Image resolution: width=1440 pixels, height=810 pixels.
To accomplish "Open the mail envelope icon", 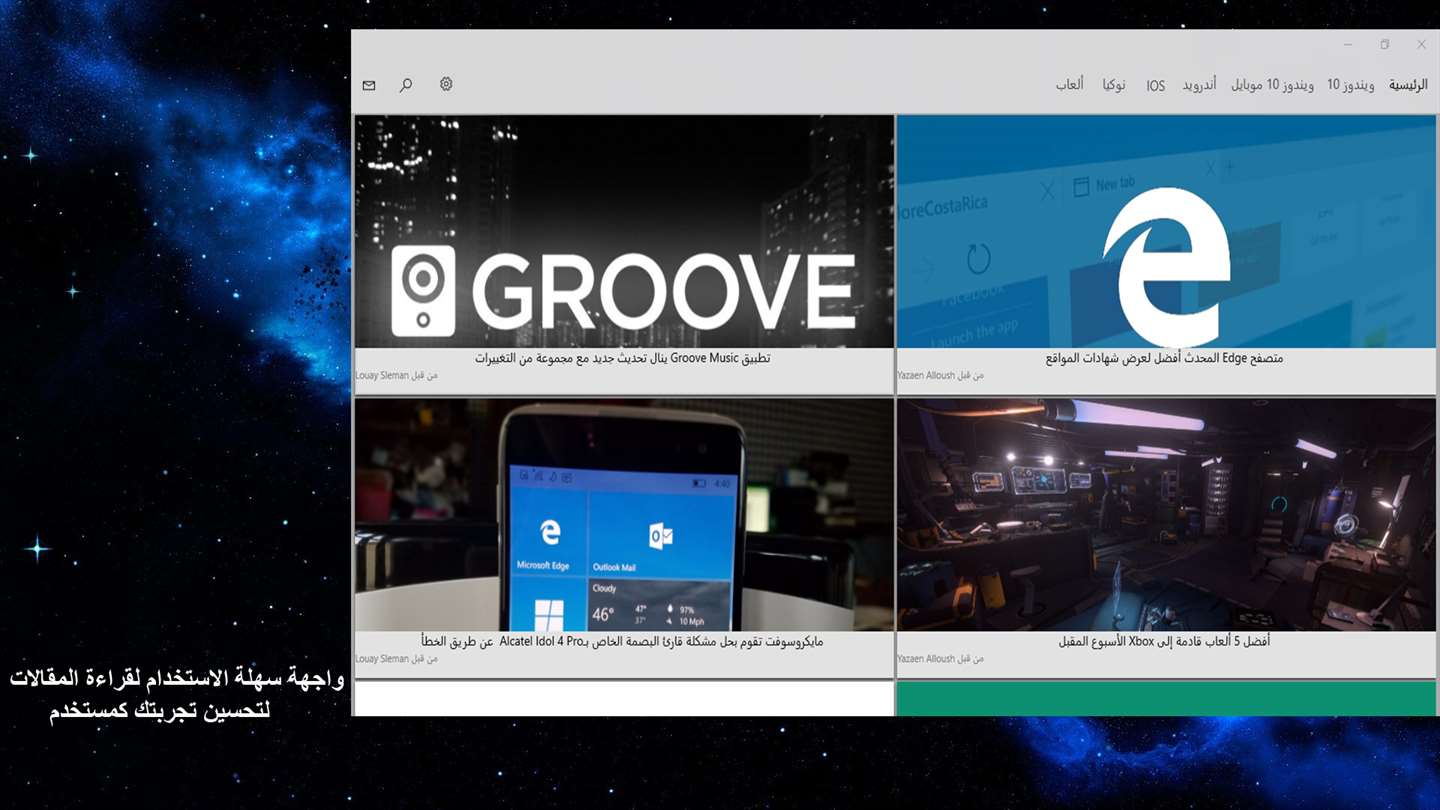I will pyautogui.click(x=369, y=86).
